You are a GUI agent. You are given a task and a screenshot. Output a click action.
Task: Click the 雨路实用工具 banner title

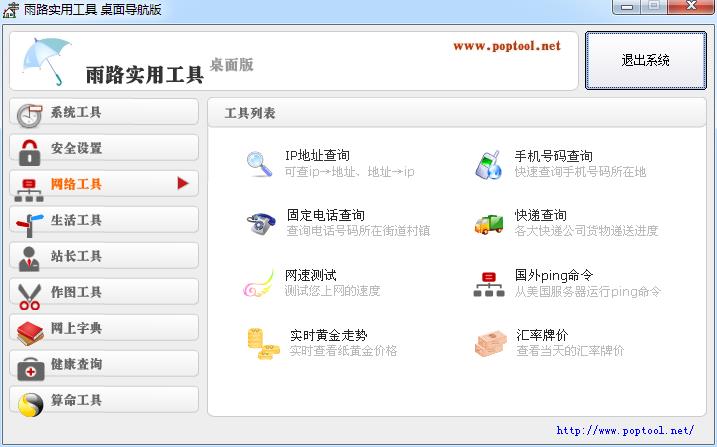tap(144, 74)
